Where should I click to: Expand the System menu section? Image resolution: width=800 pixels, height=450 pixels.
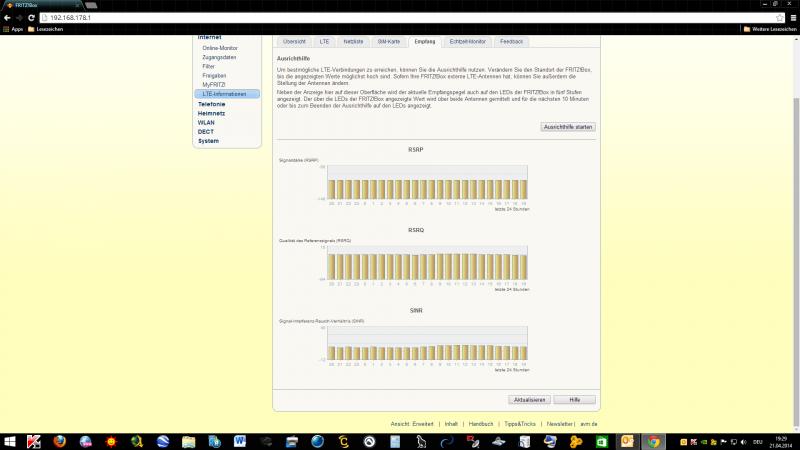click(x=208, y=141)
